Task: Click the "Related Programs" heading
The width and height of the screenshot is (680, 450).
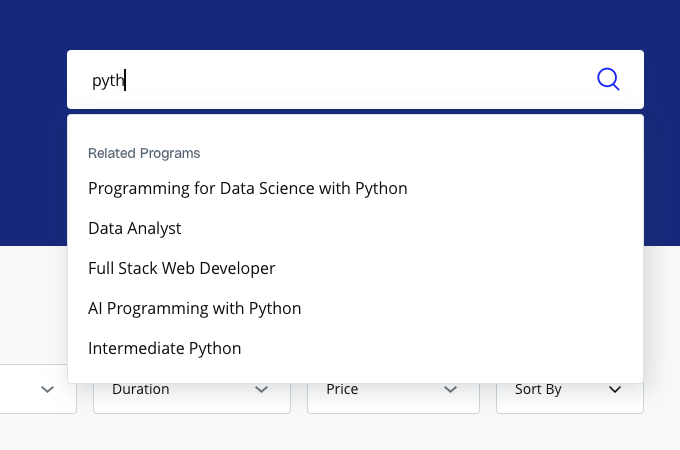Action: [x=144, y=153]
